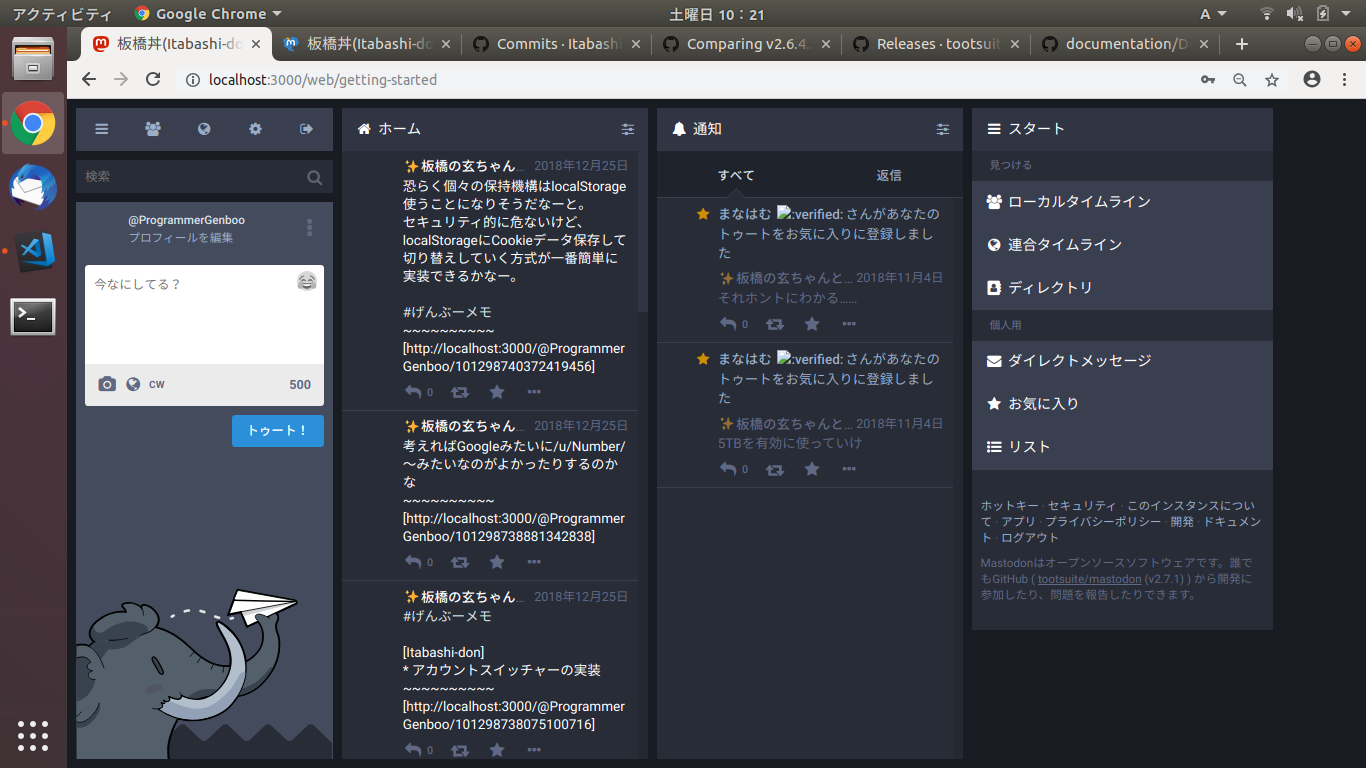
Task: Change post privacy with globe icon
Action: click(x=133, y=384)
